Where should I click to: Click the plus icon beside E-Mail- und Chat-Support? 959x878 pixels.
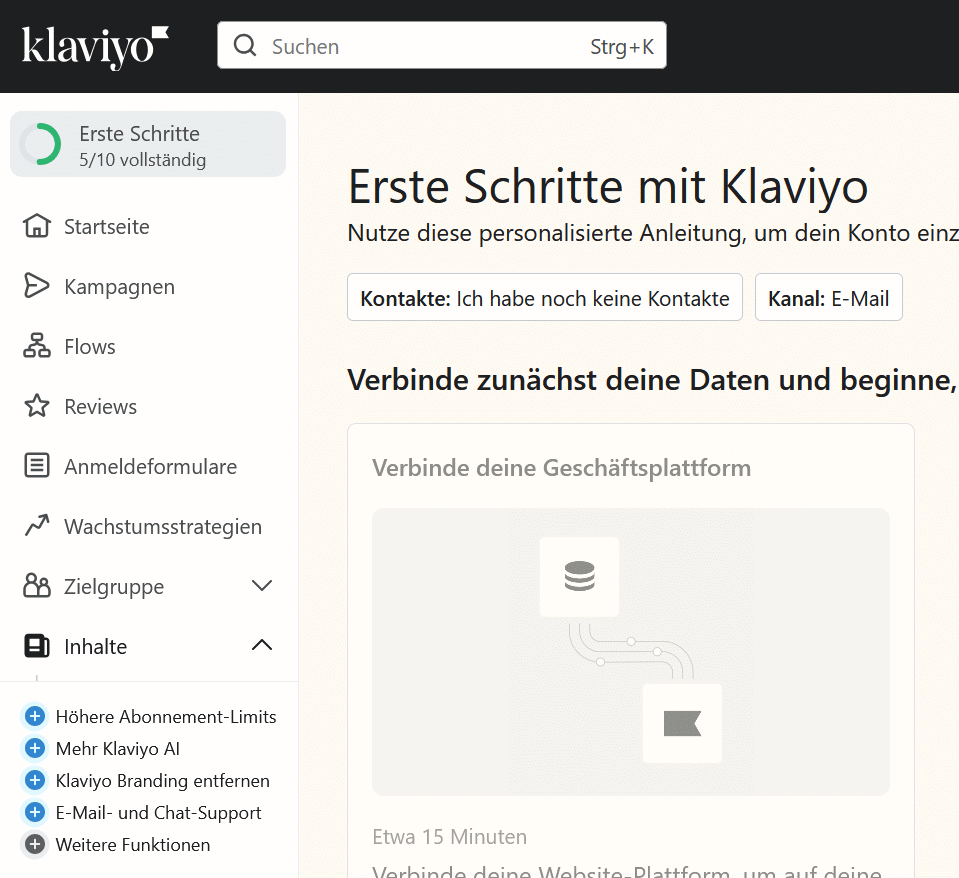(35, 812)
